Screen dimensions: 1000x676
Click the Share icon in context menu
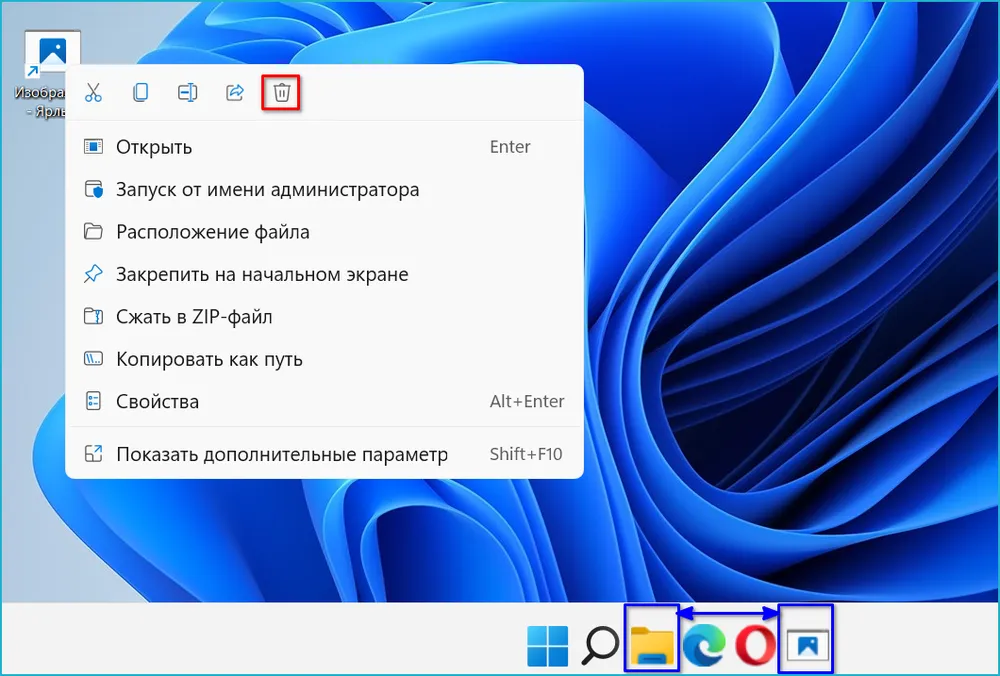pos(235,93)
